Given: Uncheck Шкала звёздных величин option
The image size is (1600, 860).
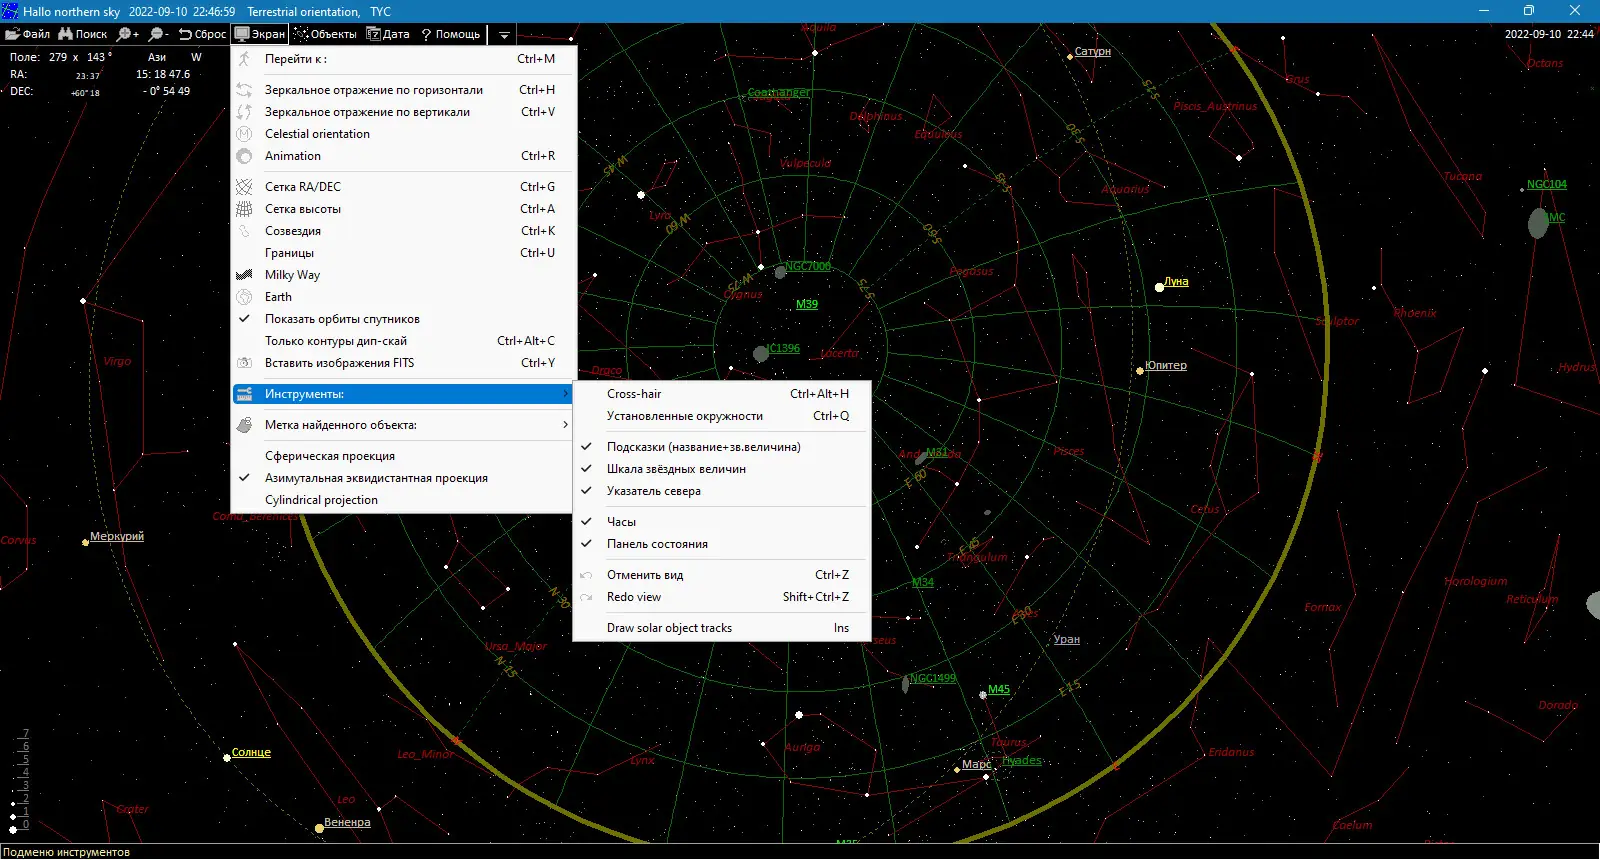Looking at the screenshot, I should 675,469.
